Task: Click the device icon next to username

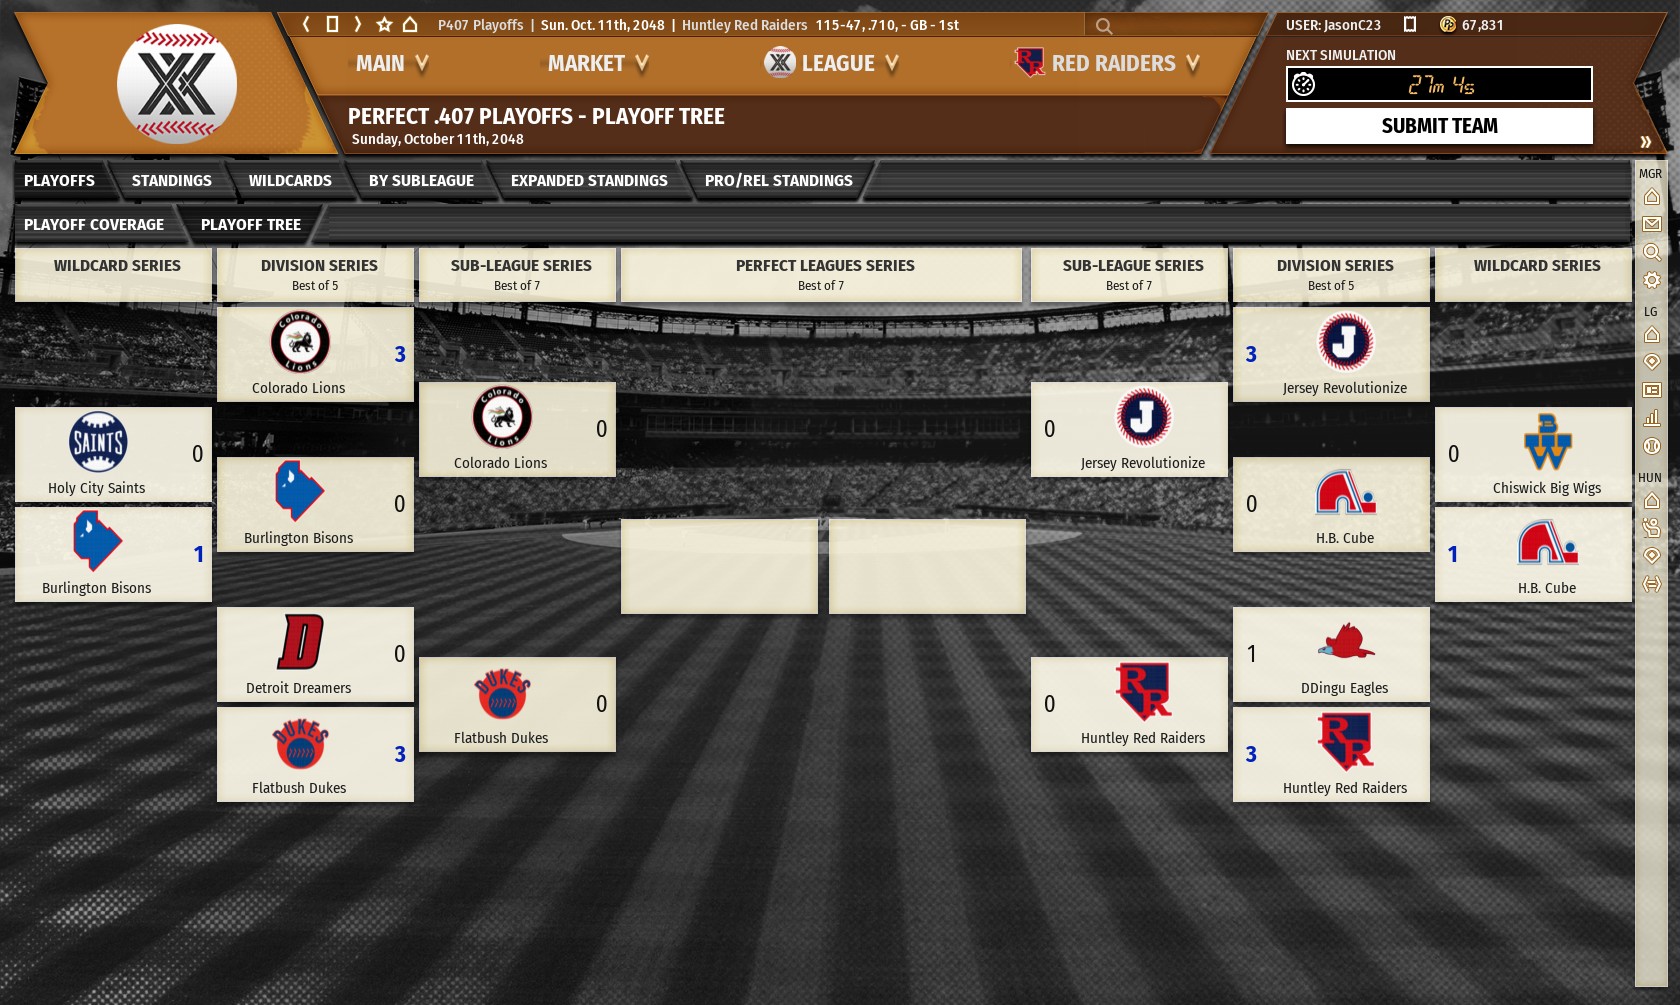Action: click(1410, 24)
